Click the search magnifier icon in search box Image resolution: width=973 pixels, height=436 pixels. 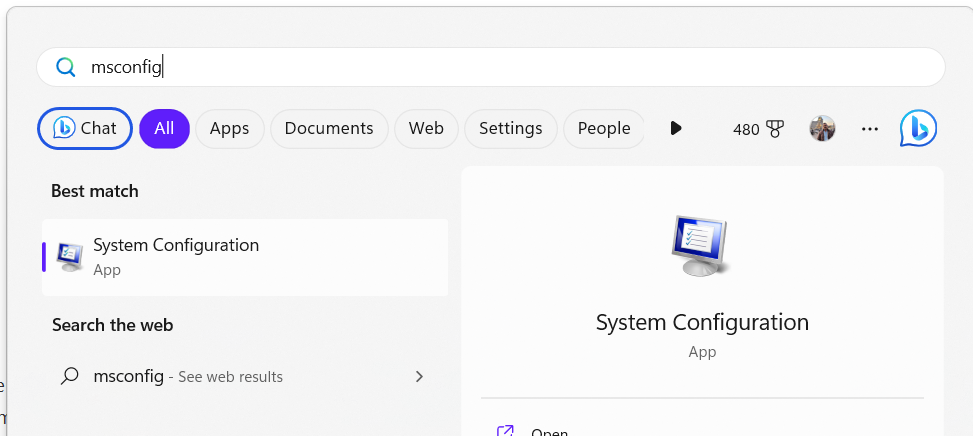tap(65, 67)
